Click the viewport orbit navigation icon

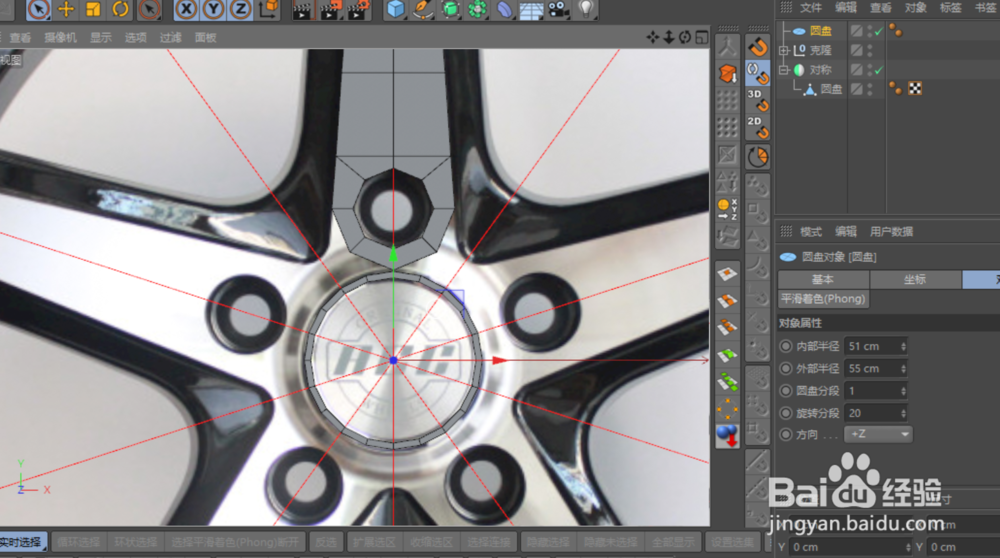(685, 37)
